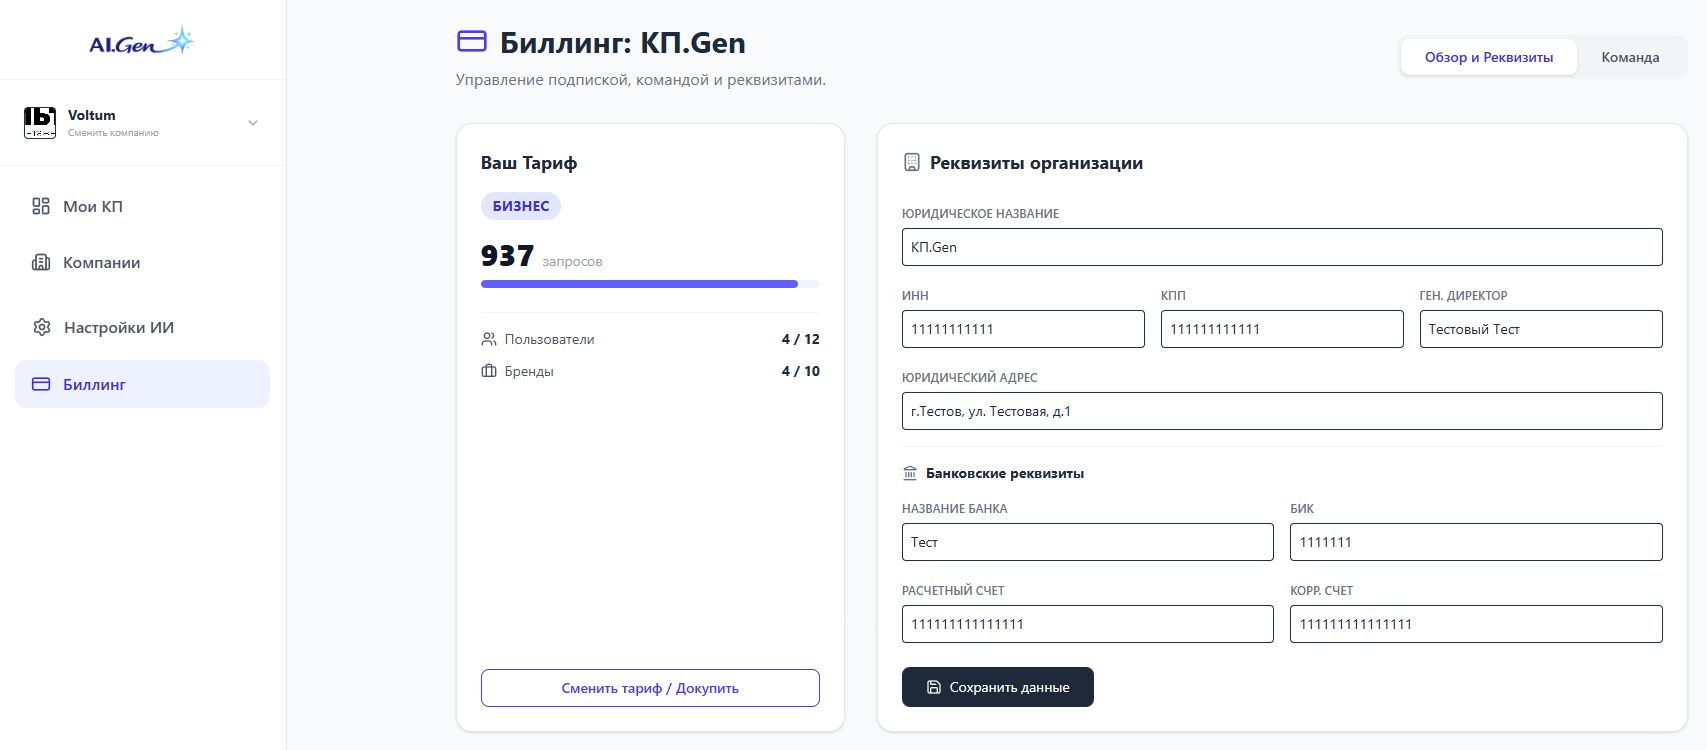Click the ИНН input field
1707x750 pixels.
pos(1023,329)
